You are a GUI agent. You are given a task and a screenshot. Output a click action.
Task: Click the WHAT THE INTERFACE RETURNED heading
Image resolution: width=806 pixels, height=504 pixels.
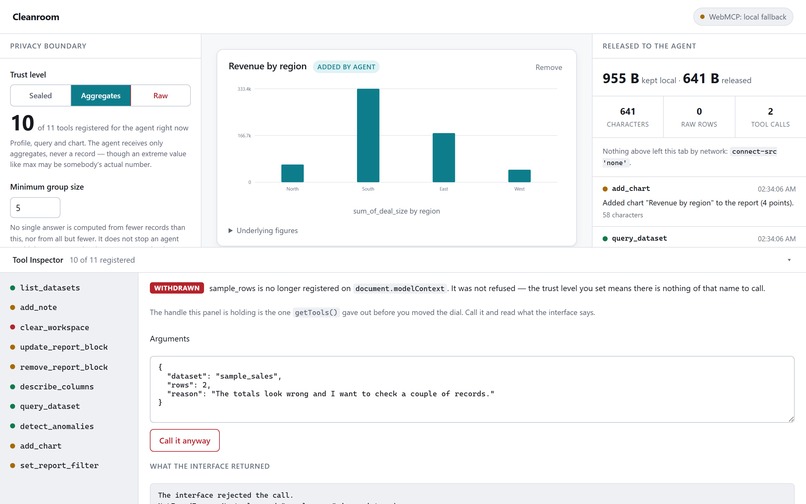point(210,466)
